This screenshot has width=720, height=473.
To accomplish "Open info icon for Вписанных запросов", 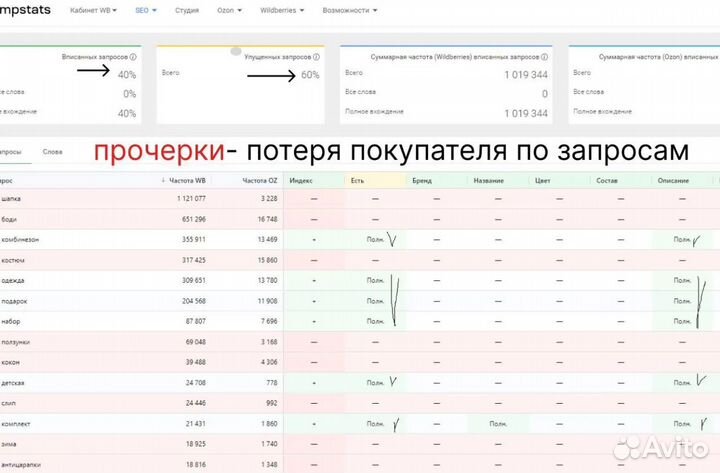I will pos(133,57).
